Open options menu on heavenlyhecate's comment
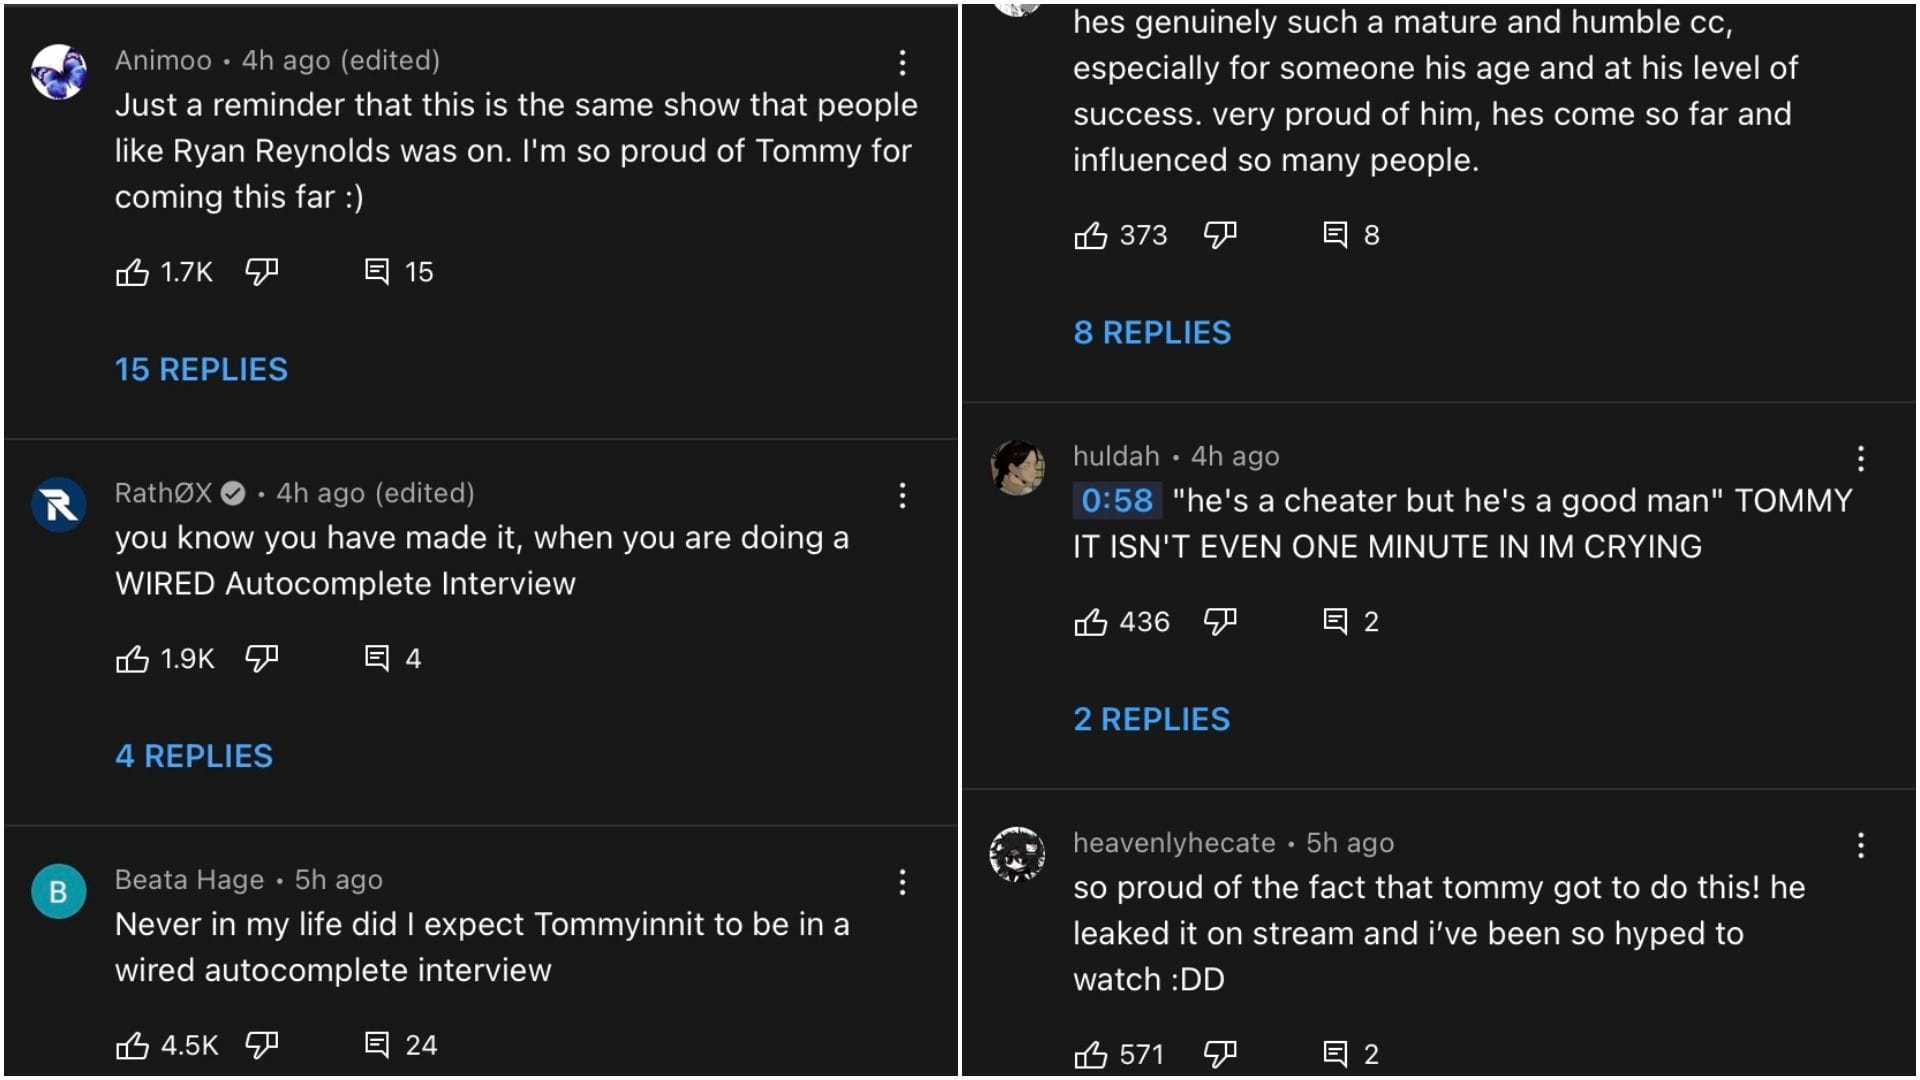Image resolution: width=1920 pixels, height=1080 pixels. point(1860,846)
